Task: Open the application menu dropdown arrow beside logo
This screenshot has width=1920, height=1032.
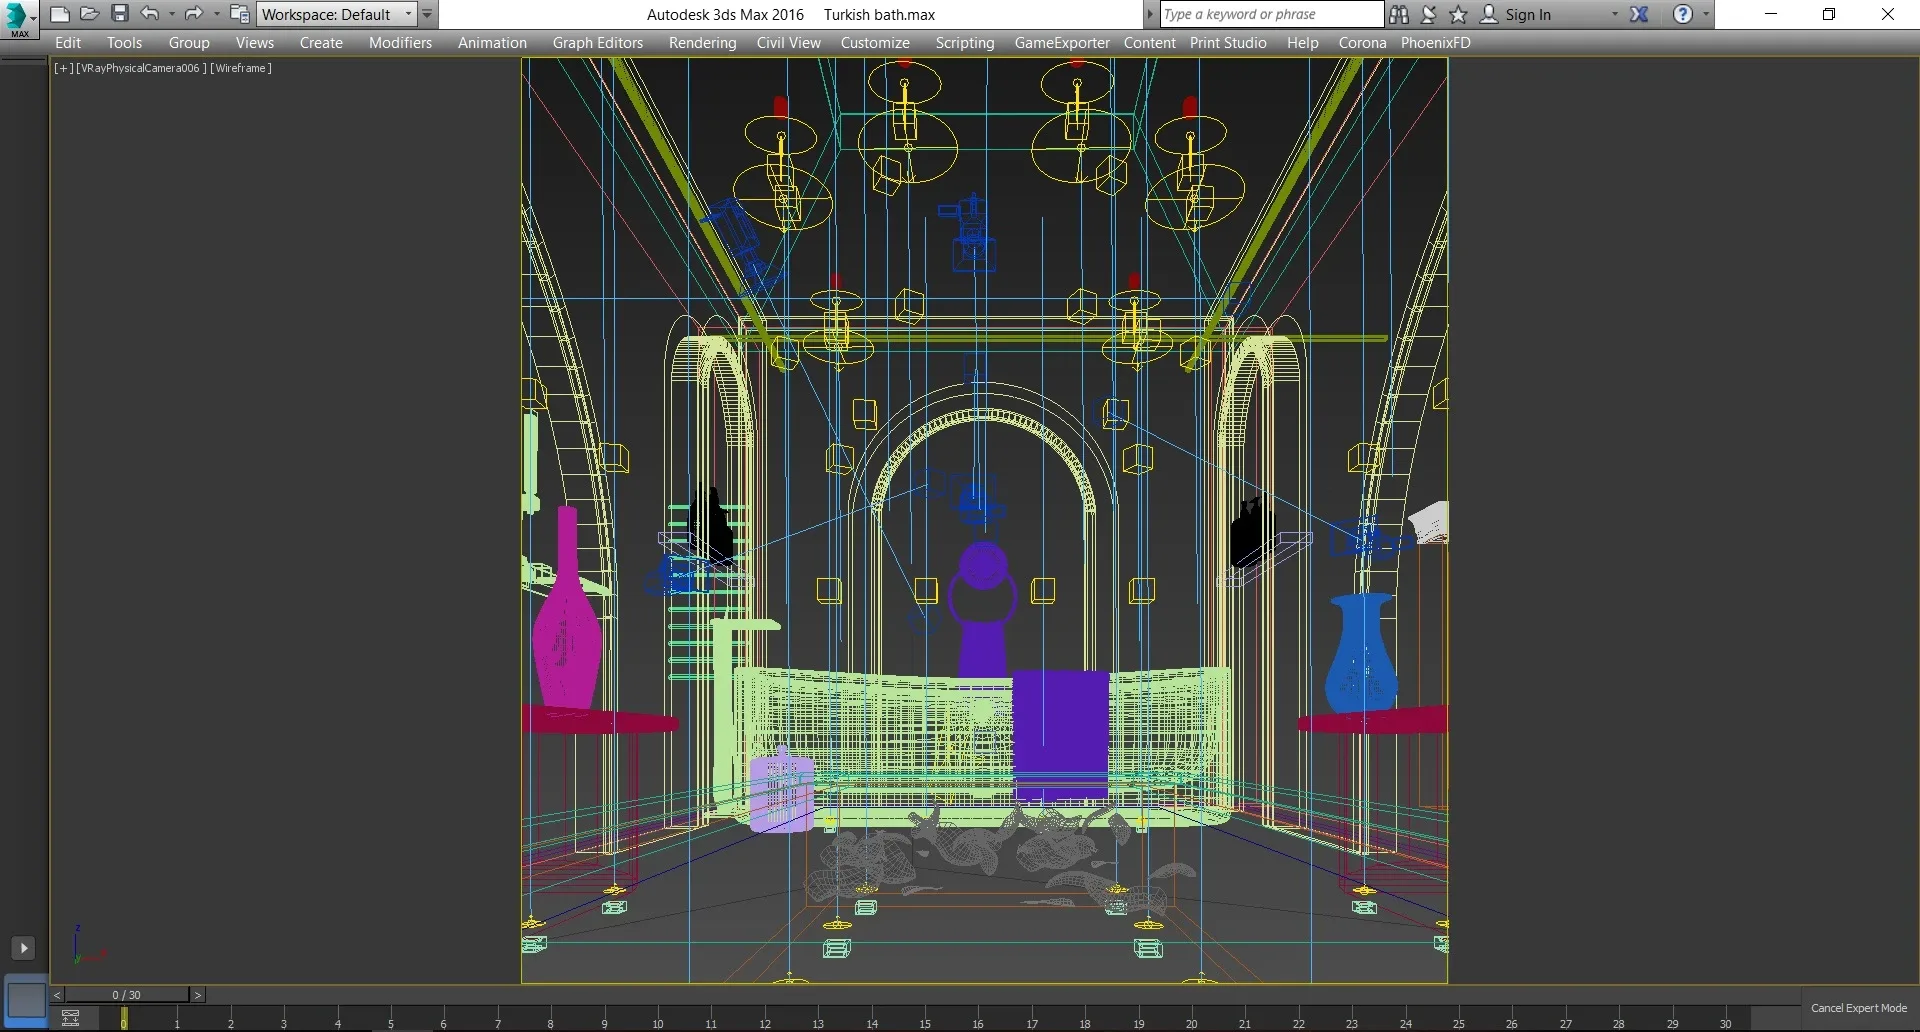Action: [34, 18]
